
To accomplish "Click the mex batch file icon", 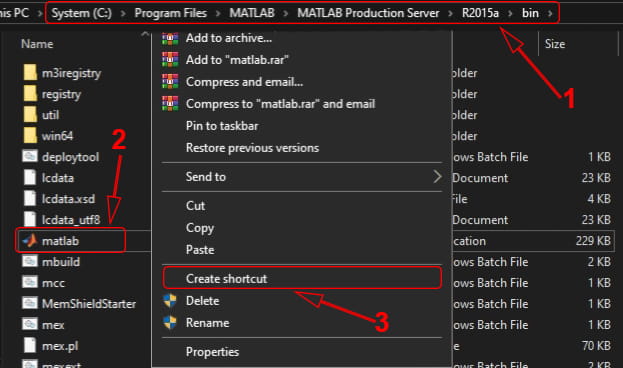I will 30,325.
